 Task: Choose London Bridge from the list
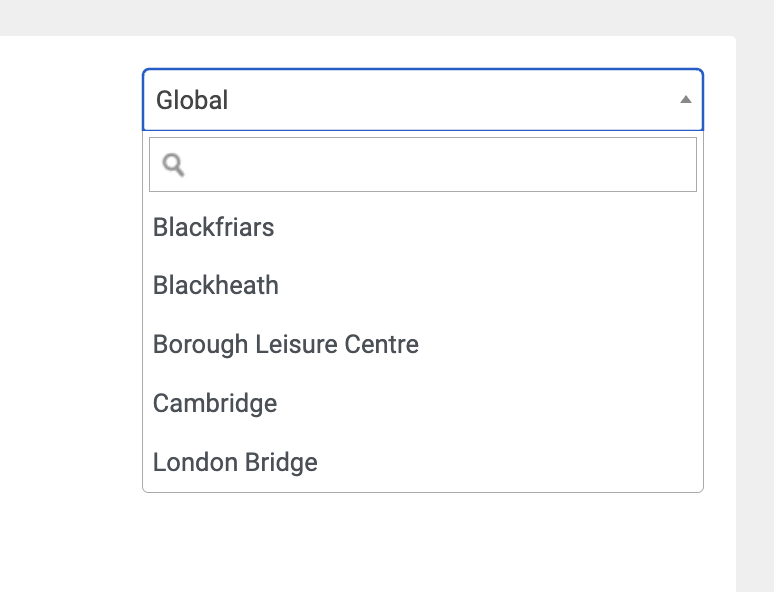pos(423,462)
